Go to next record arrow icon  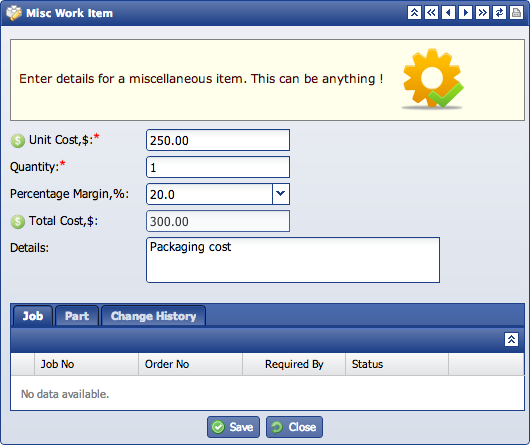pos(465,13)
